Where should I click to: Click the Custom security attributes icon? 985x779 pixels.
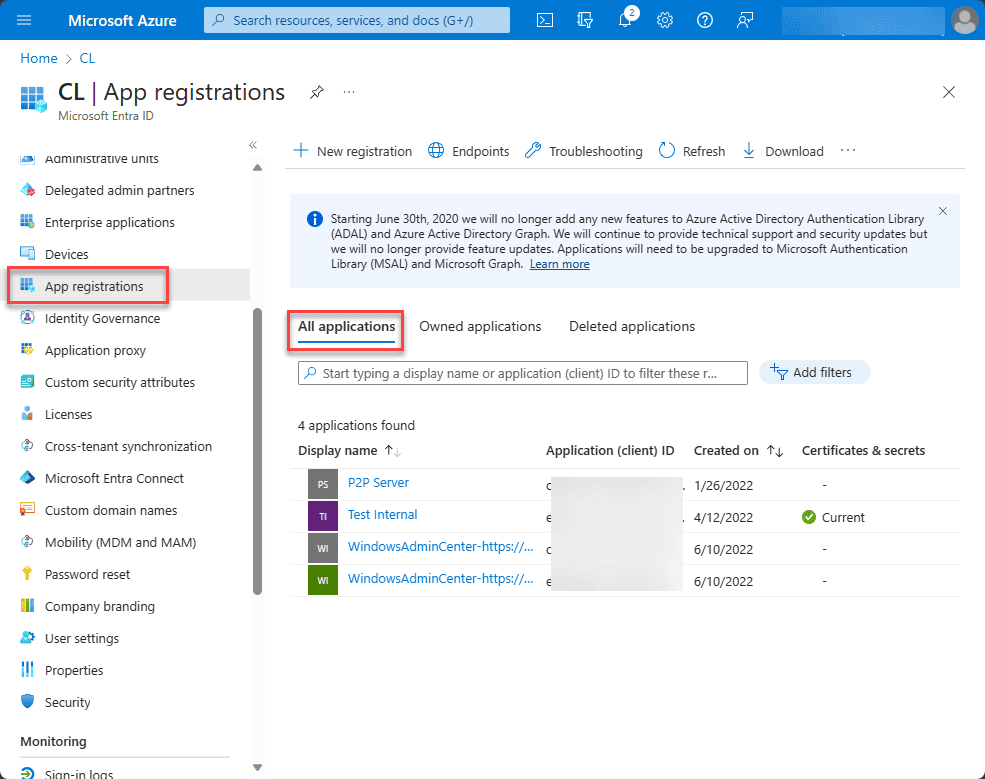point(27,381)
